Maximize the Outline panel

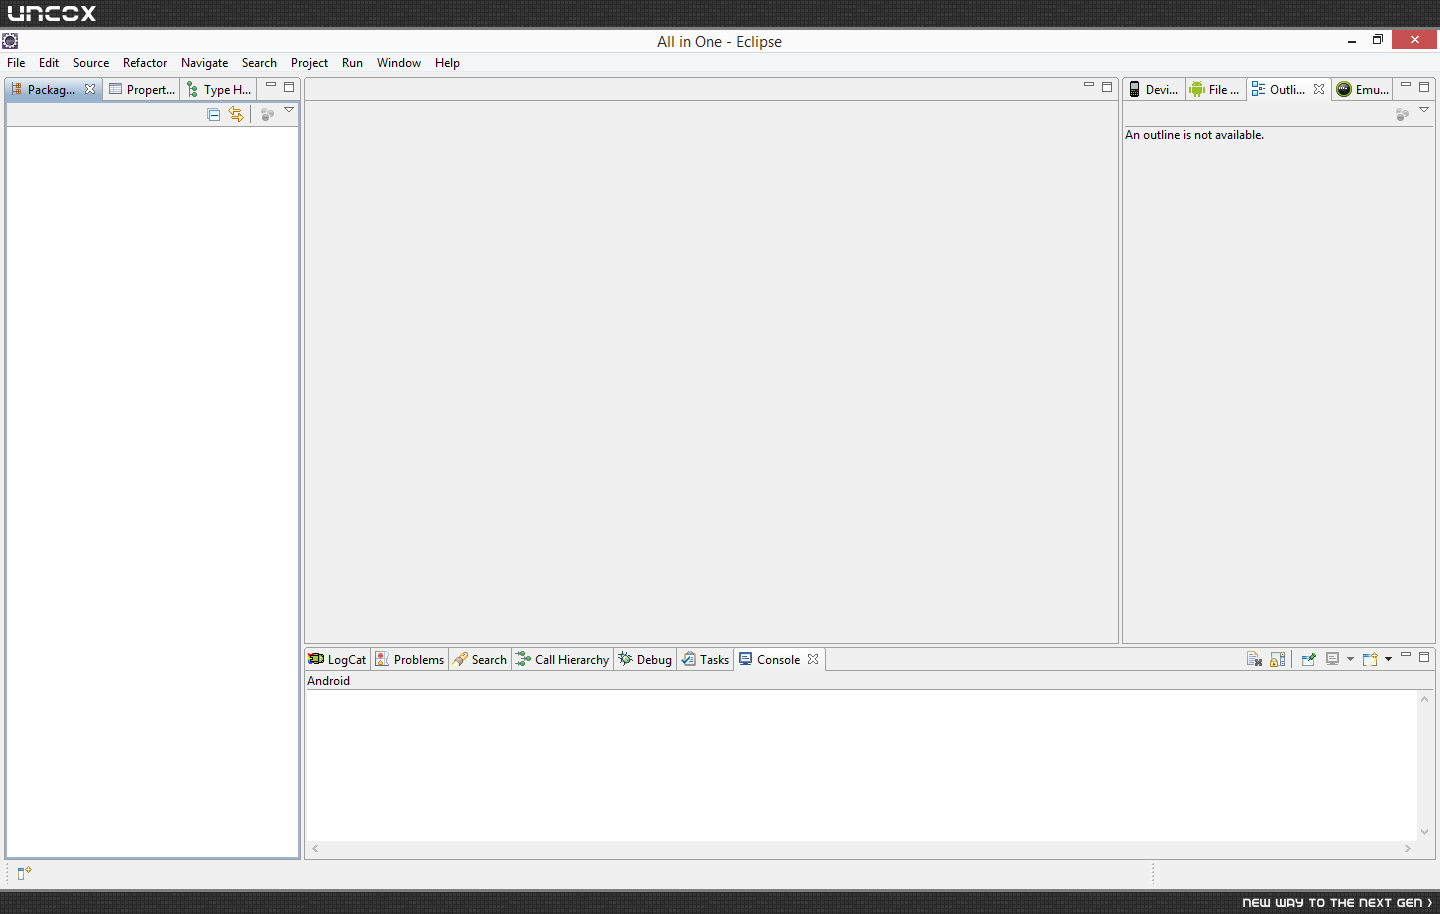pyautogui.click(x=1424, y=87)
